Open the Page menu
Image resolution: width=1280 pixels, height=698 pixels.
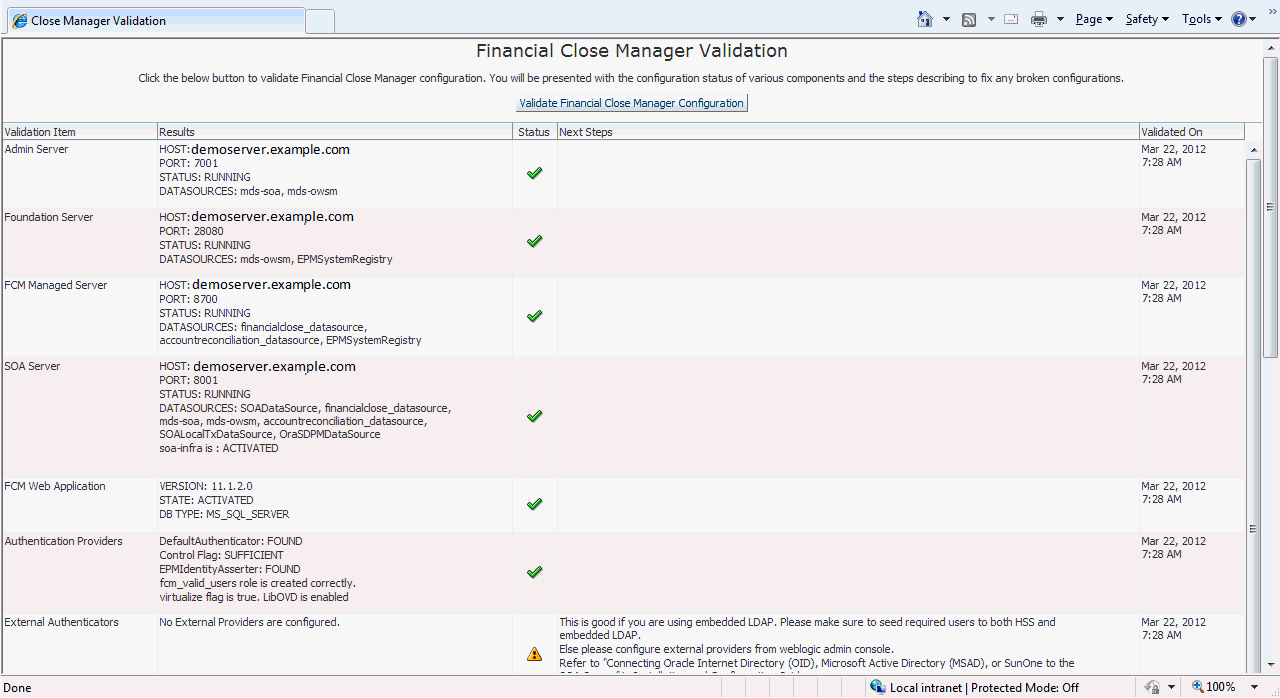coord(1094,19)
